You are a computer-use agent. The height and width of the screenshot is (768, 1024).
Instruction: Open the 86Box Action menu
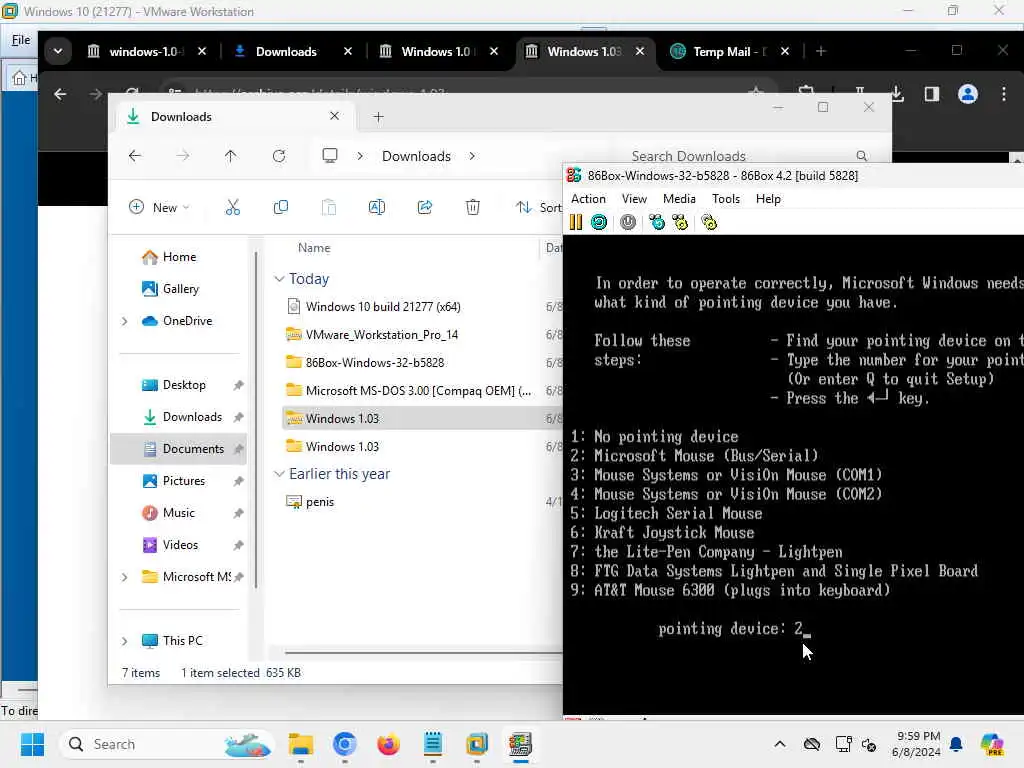(588, 199)
